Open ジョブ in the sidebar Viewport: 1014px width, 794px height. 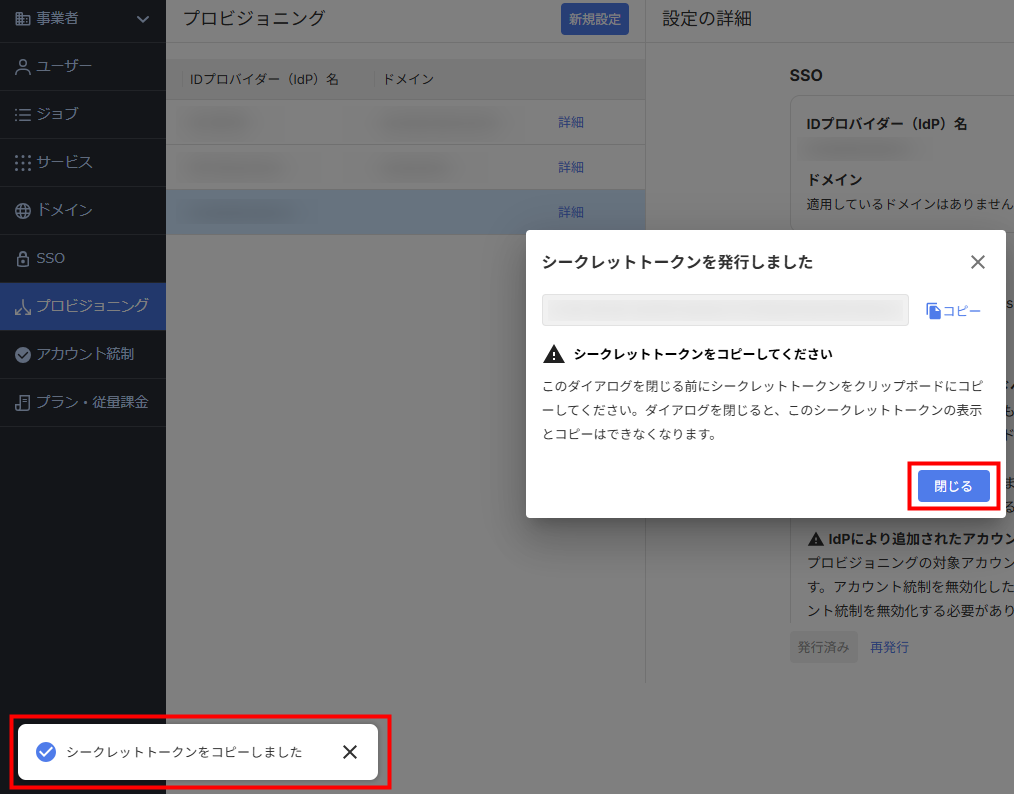pyautogui.click(x=83, y=114)
